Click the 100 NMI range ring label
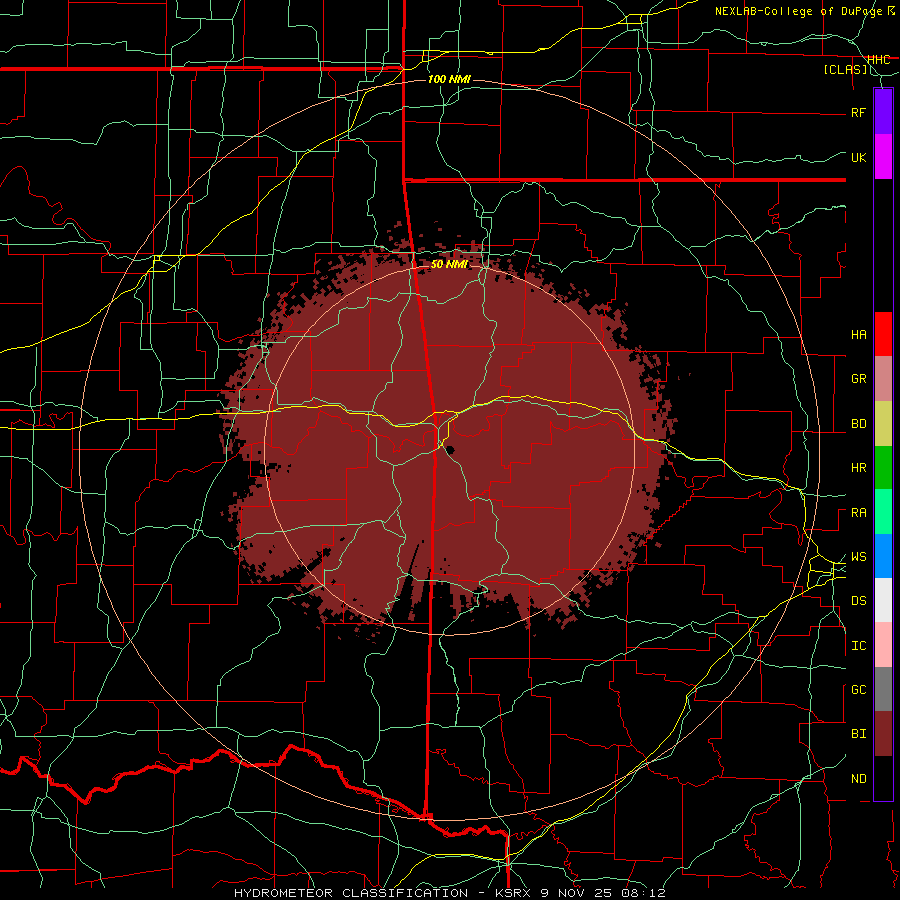 coord(449,79)
